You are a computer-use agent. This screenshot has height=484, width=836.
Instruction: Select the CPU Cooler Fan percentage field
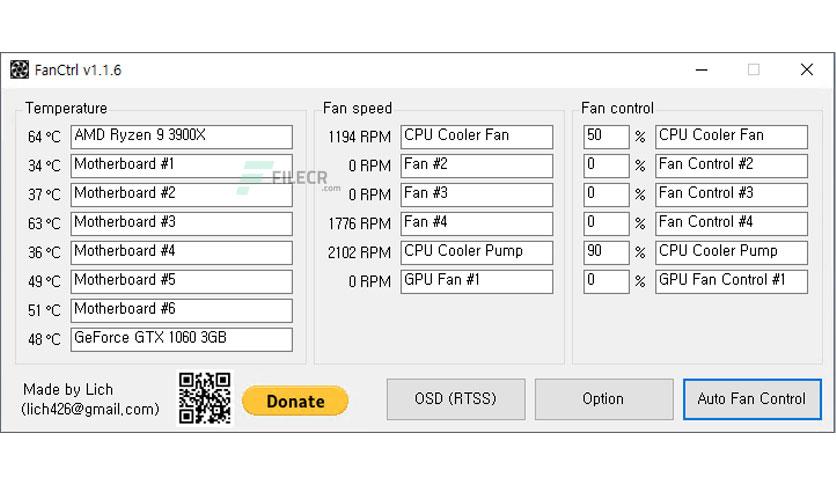click(606, 137)
